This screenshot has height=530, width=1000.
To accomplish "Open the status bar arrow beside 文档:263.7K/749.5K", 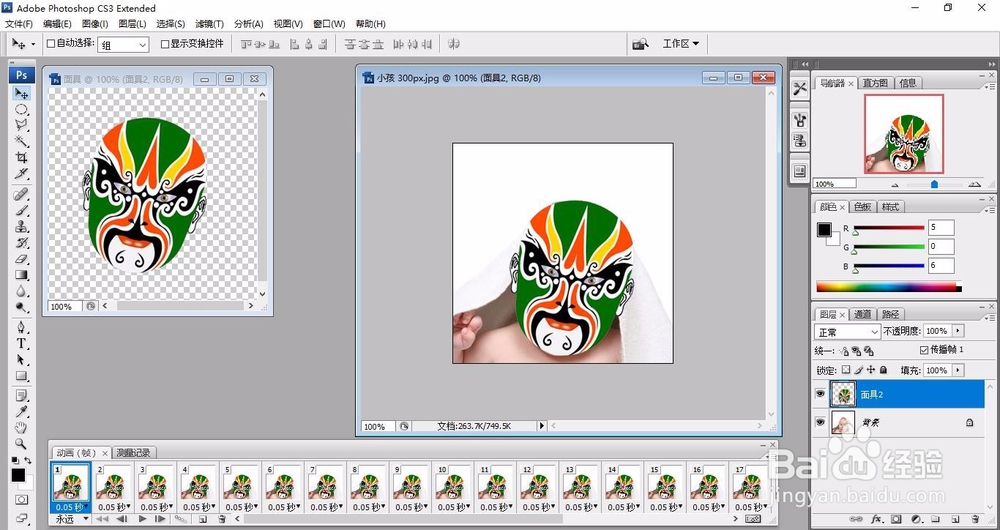I will (543, 425).
